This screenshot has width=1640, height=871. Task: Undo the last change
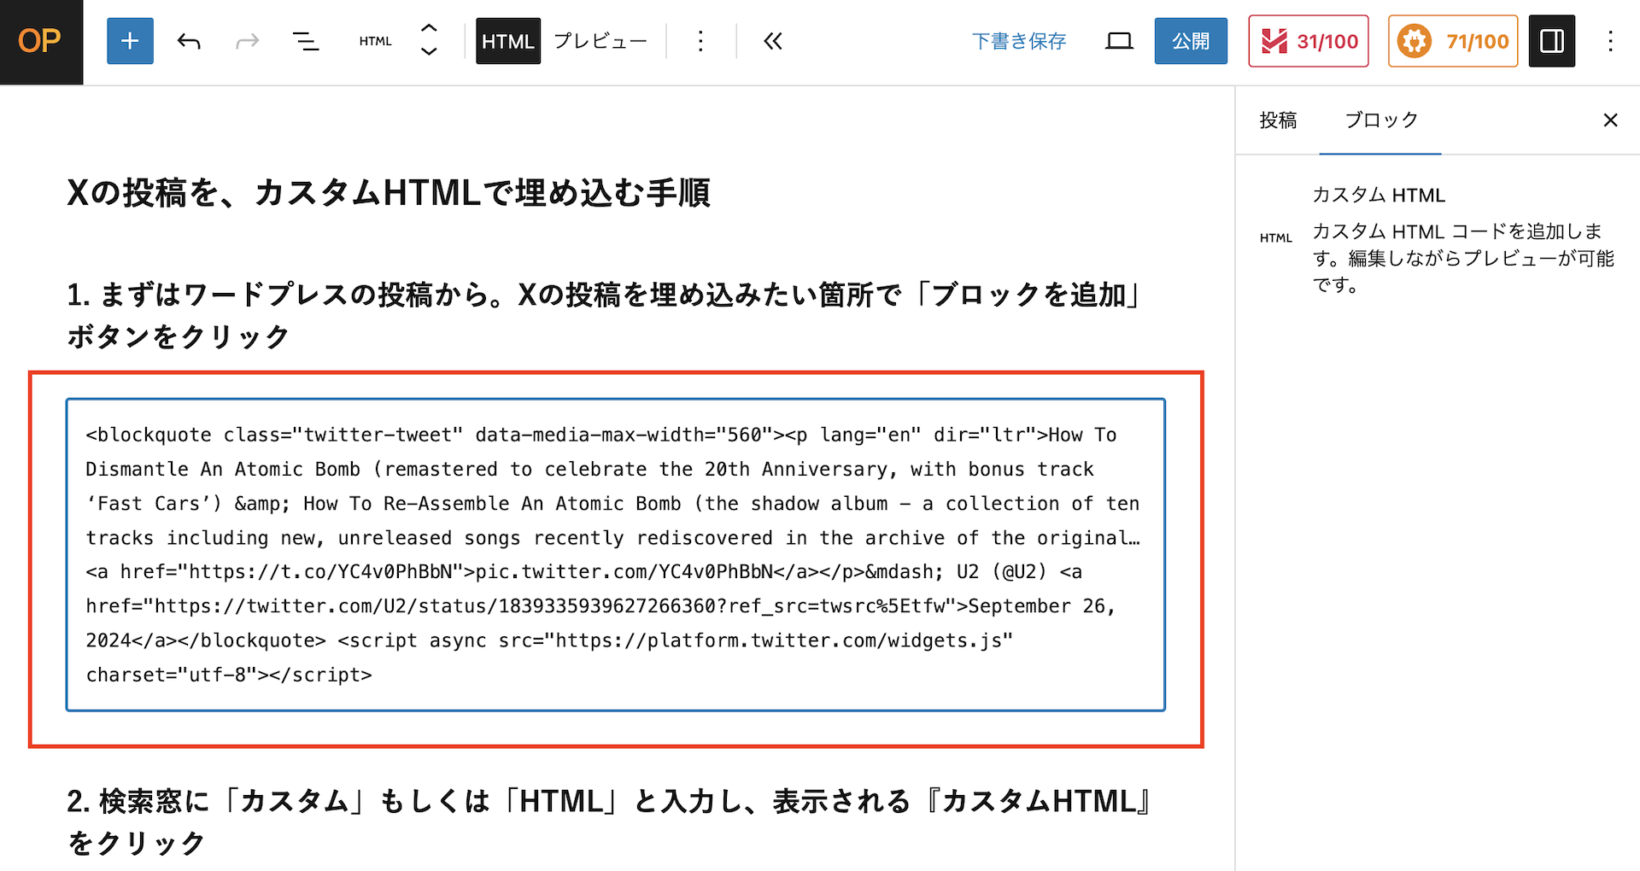click(x=189, y=41)
